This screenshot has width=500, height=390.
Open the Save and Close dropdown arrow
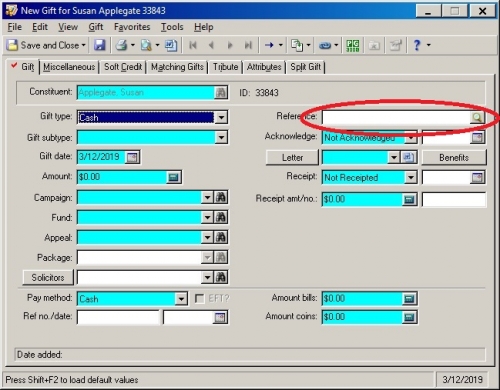[83, 45]
